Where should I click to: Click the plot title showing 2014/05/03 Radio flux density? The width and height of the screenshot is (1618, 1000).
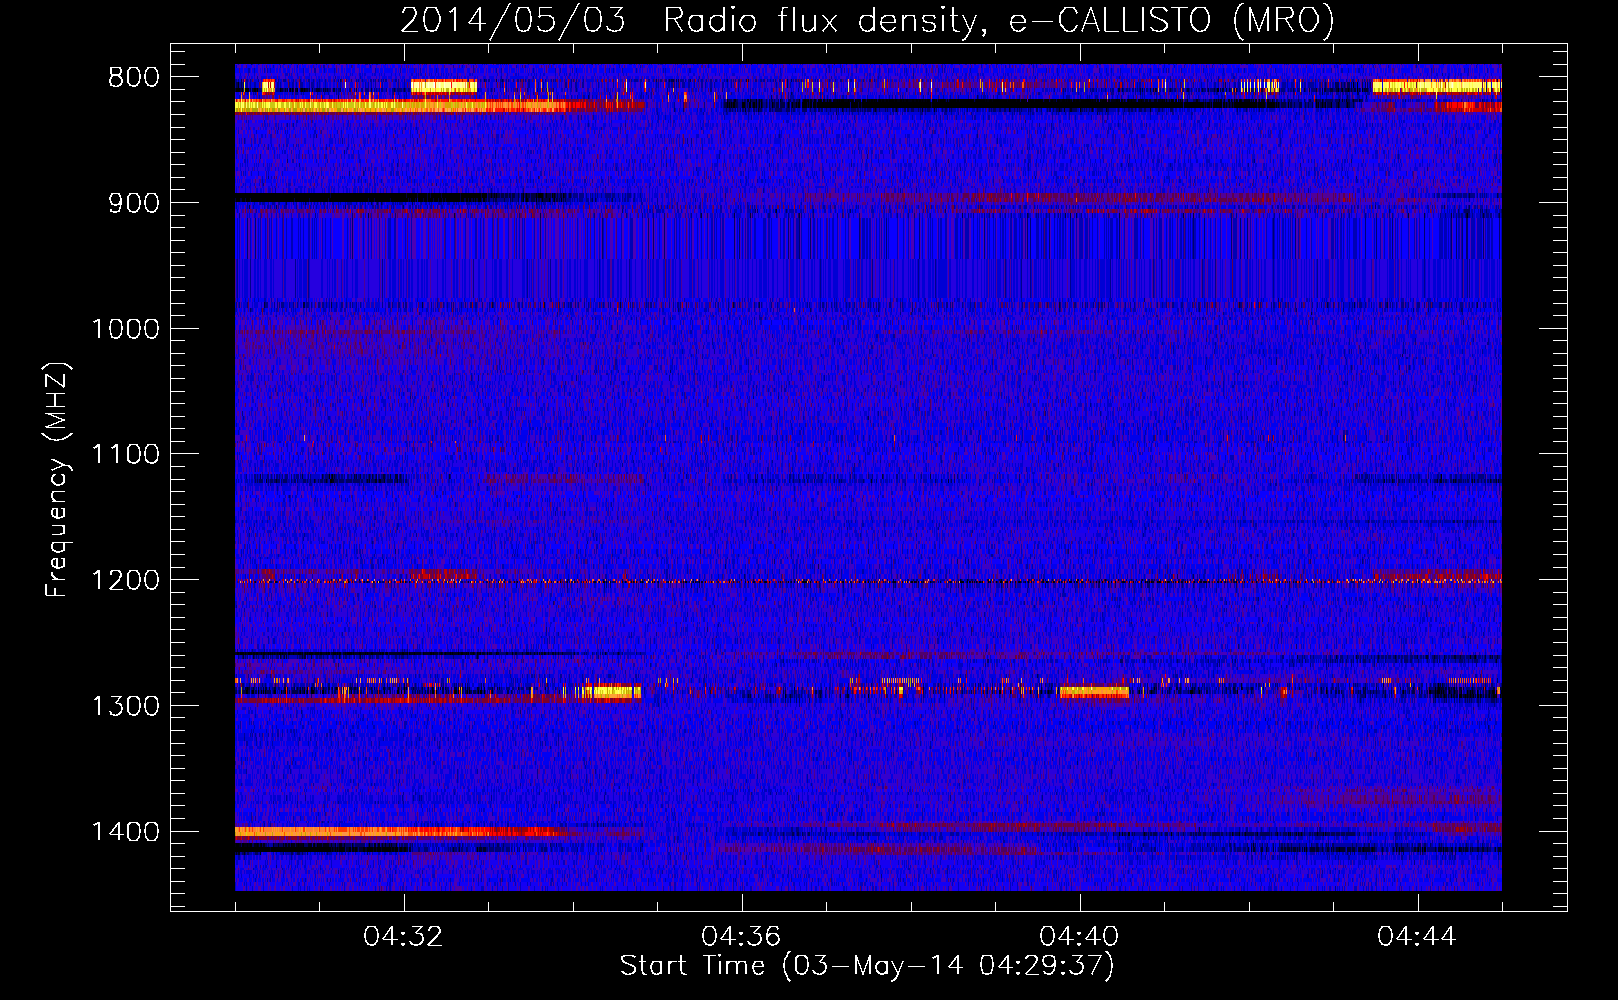click(x=867, y=21)
